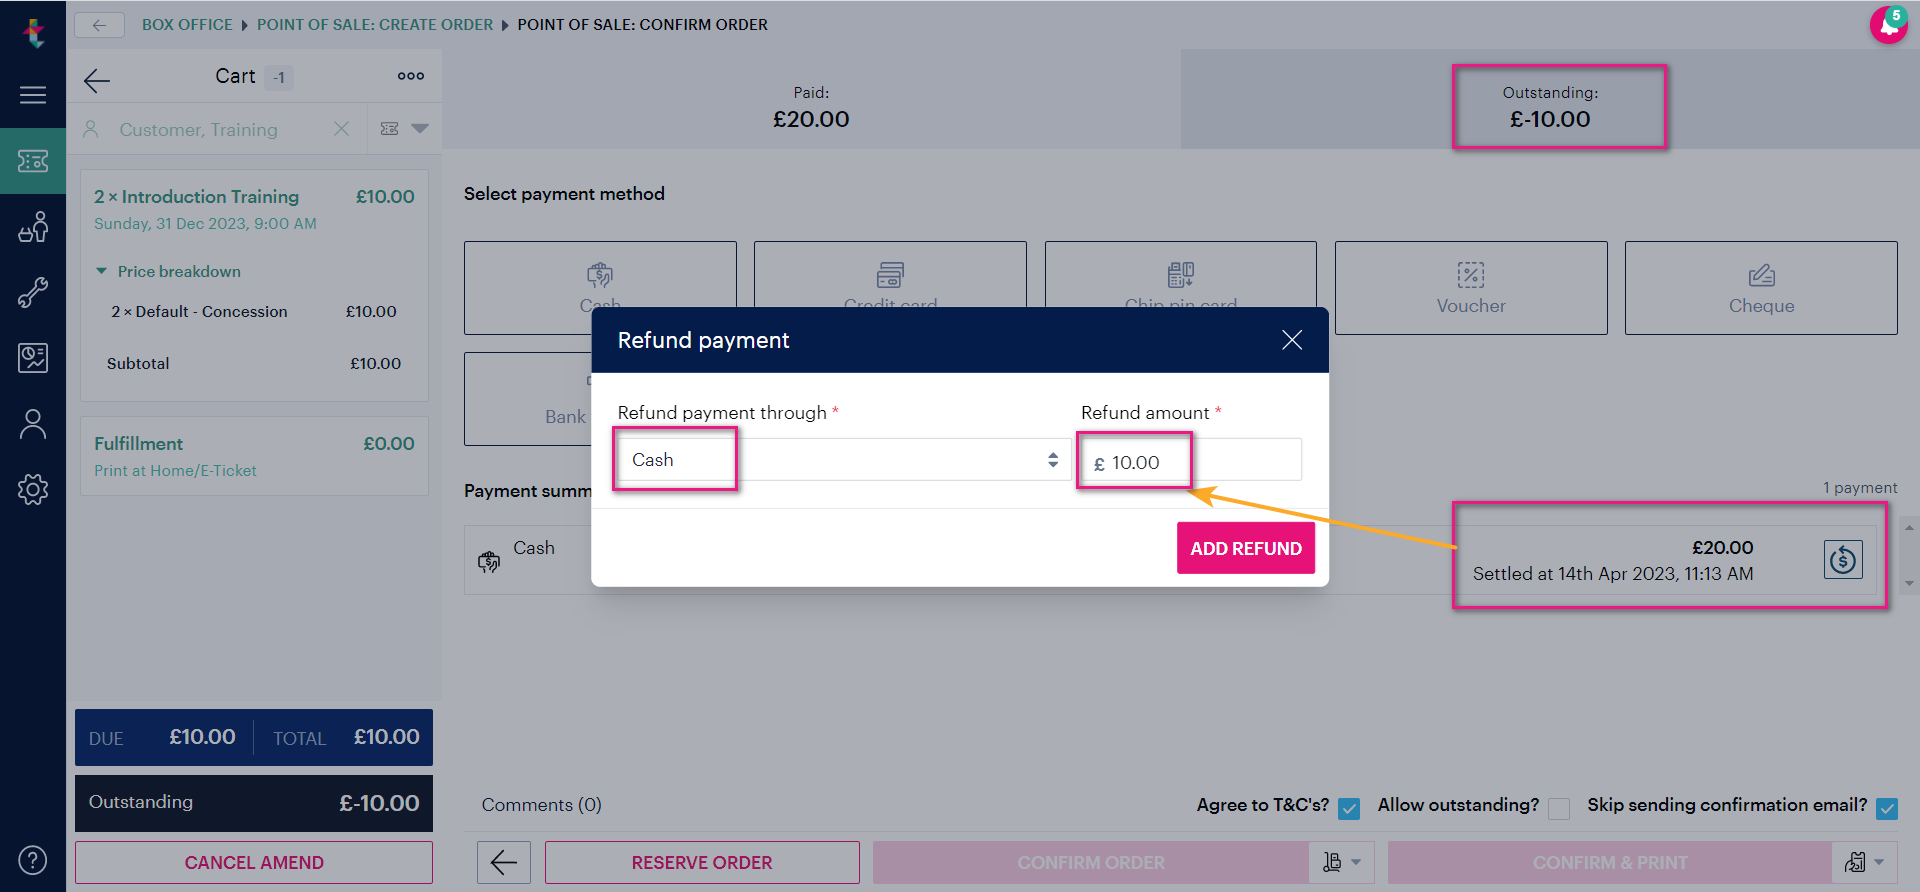Enable the Allow outstanding checkbox

click(1558, 808)
